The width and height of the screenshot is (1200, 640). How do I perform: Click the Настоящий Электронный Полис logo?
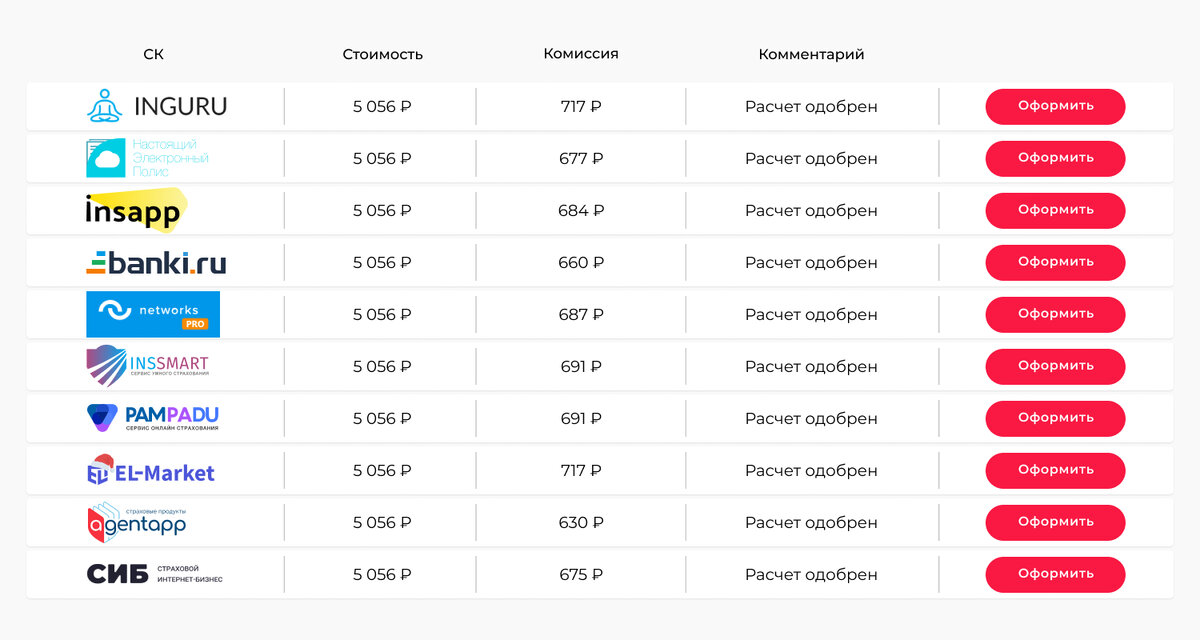pyautogui.click(x=147, y=158)
